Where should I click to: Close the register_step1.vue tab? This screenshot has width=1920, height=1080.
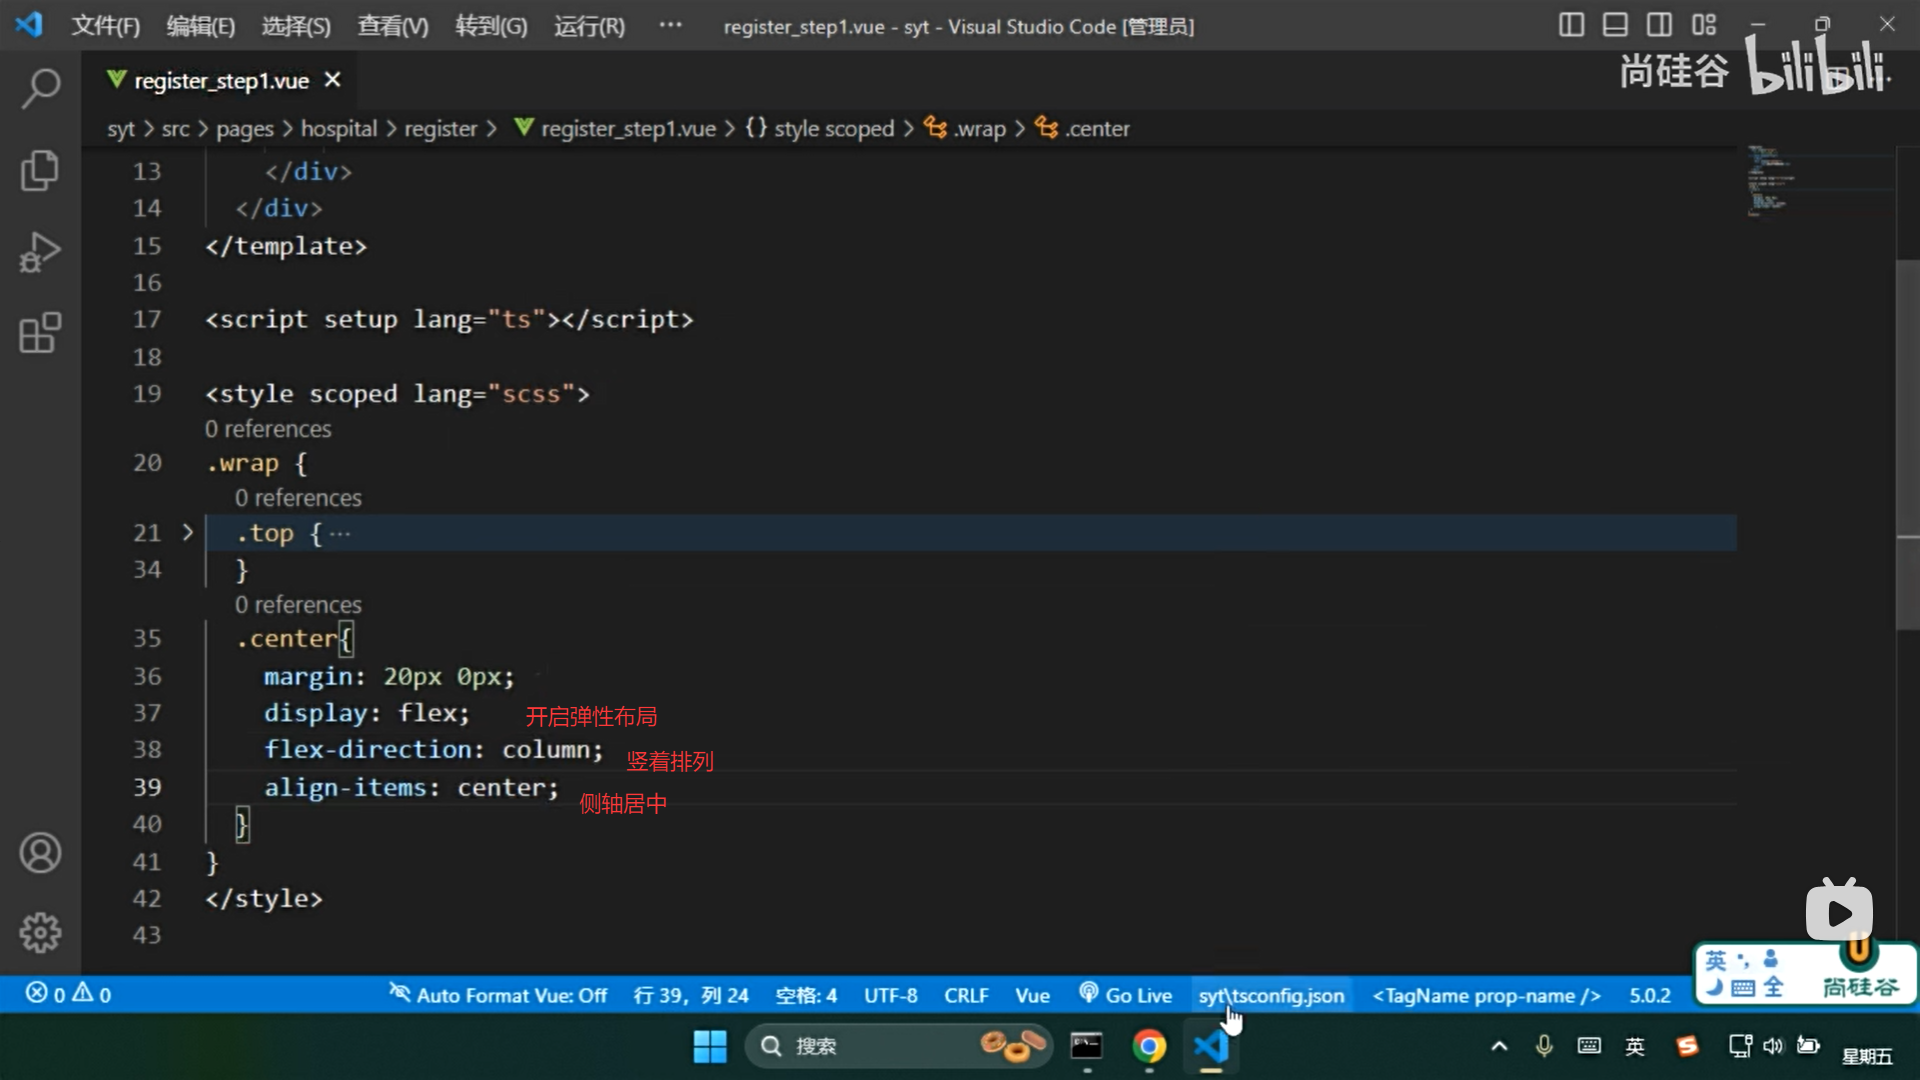(333, 80)
